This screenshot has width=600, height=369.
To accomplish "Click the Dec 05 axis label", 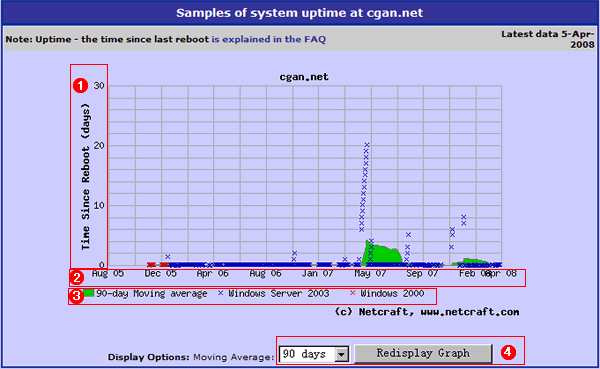I will [x=160, y=273].
